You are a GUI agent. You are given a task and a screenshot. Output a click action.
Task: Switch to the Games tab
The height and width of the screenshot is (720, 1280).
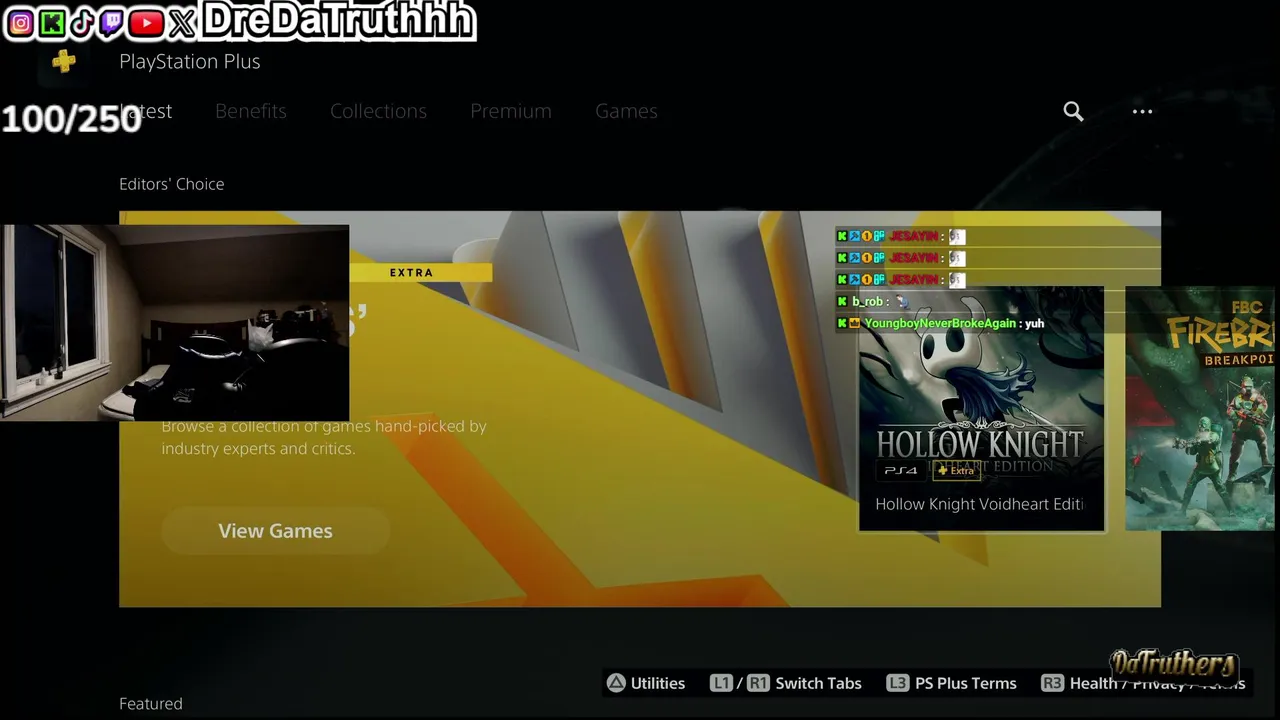626,111
